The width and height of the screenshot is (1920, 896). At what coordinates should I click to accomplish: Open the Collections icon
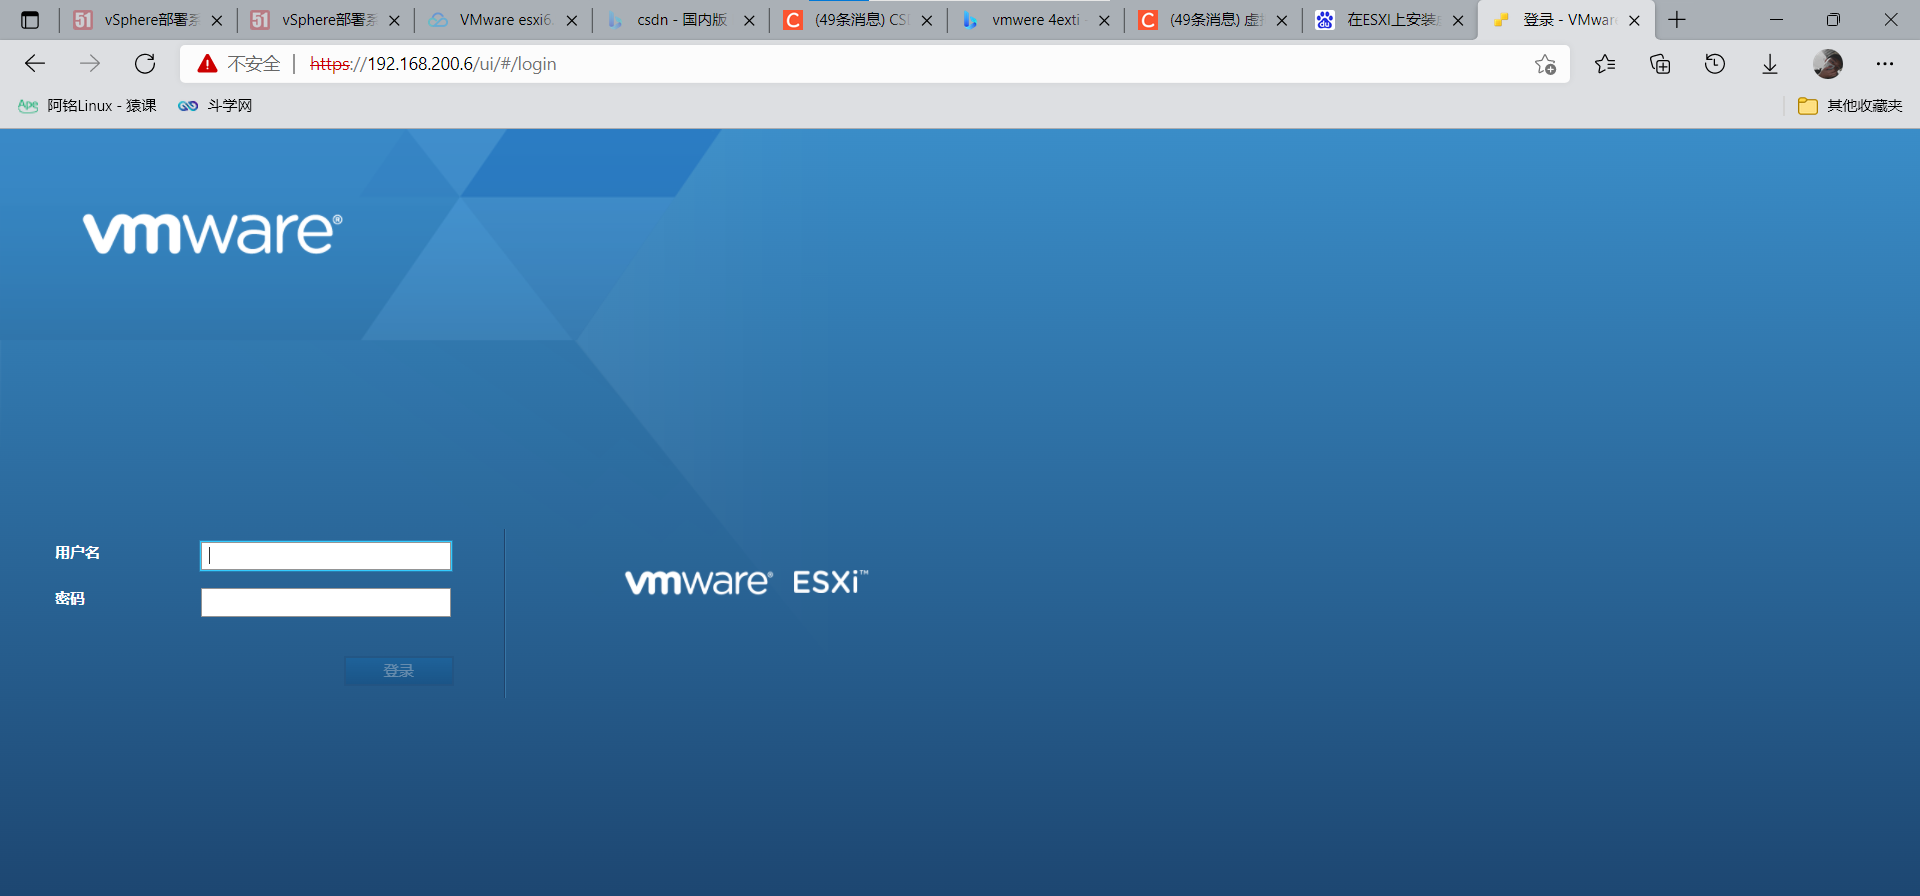pyautogui.click(x=1660, y=64)
